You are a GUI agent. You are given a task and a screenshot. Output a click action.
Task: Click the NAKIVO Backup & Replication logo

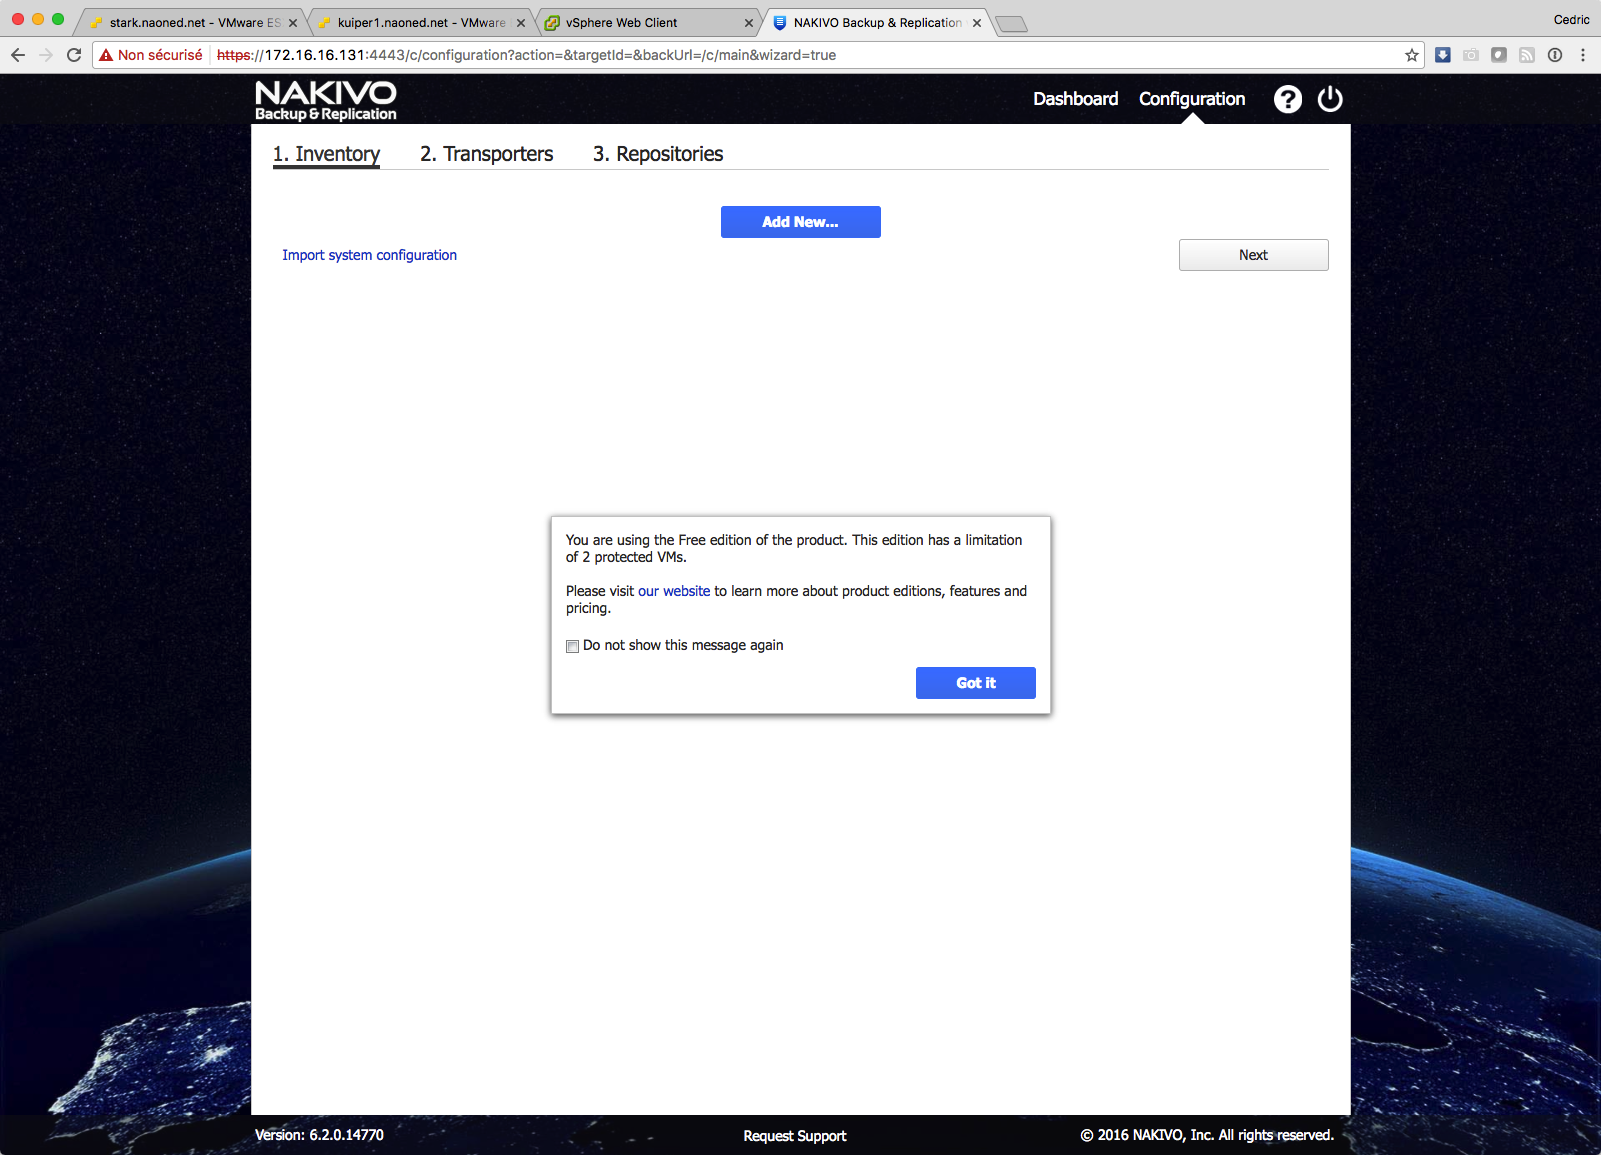tap(325, 100)
